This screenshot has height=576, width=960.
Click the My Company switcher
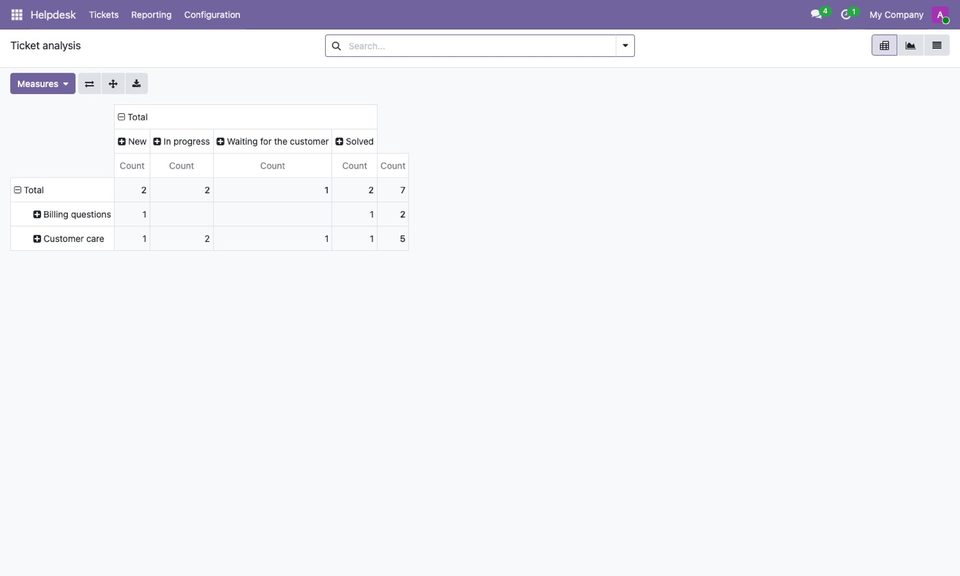(x=896, y=15)
